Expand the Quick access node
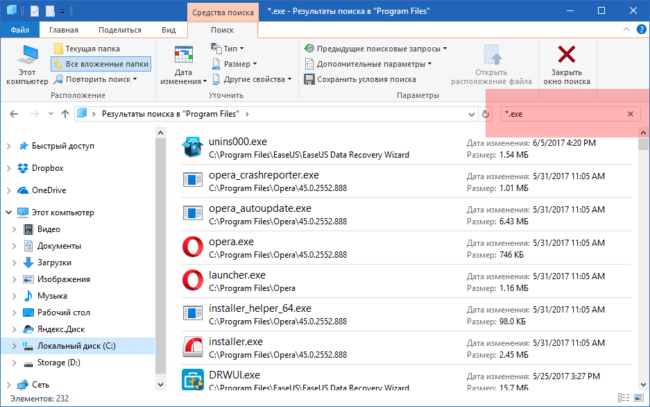This screenshot has width=650, height=407. tap(9, 146)
